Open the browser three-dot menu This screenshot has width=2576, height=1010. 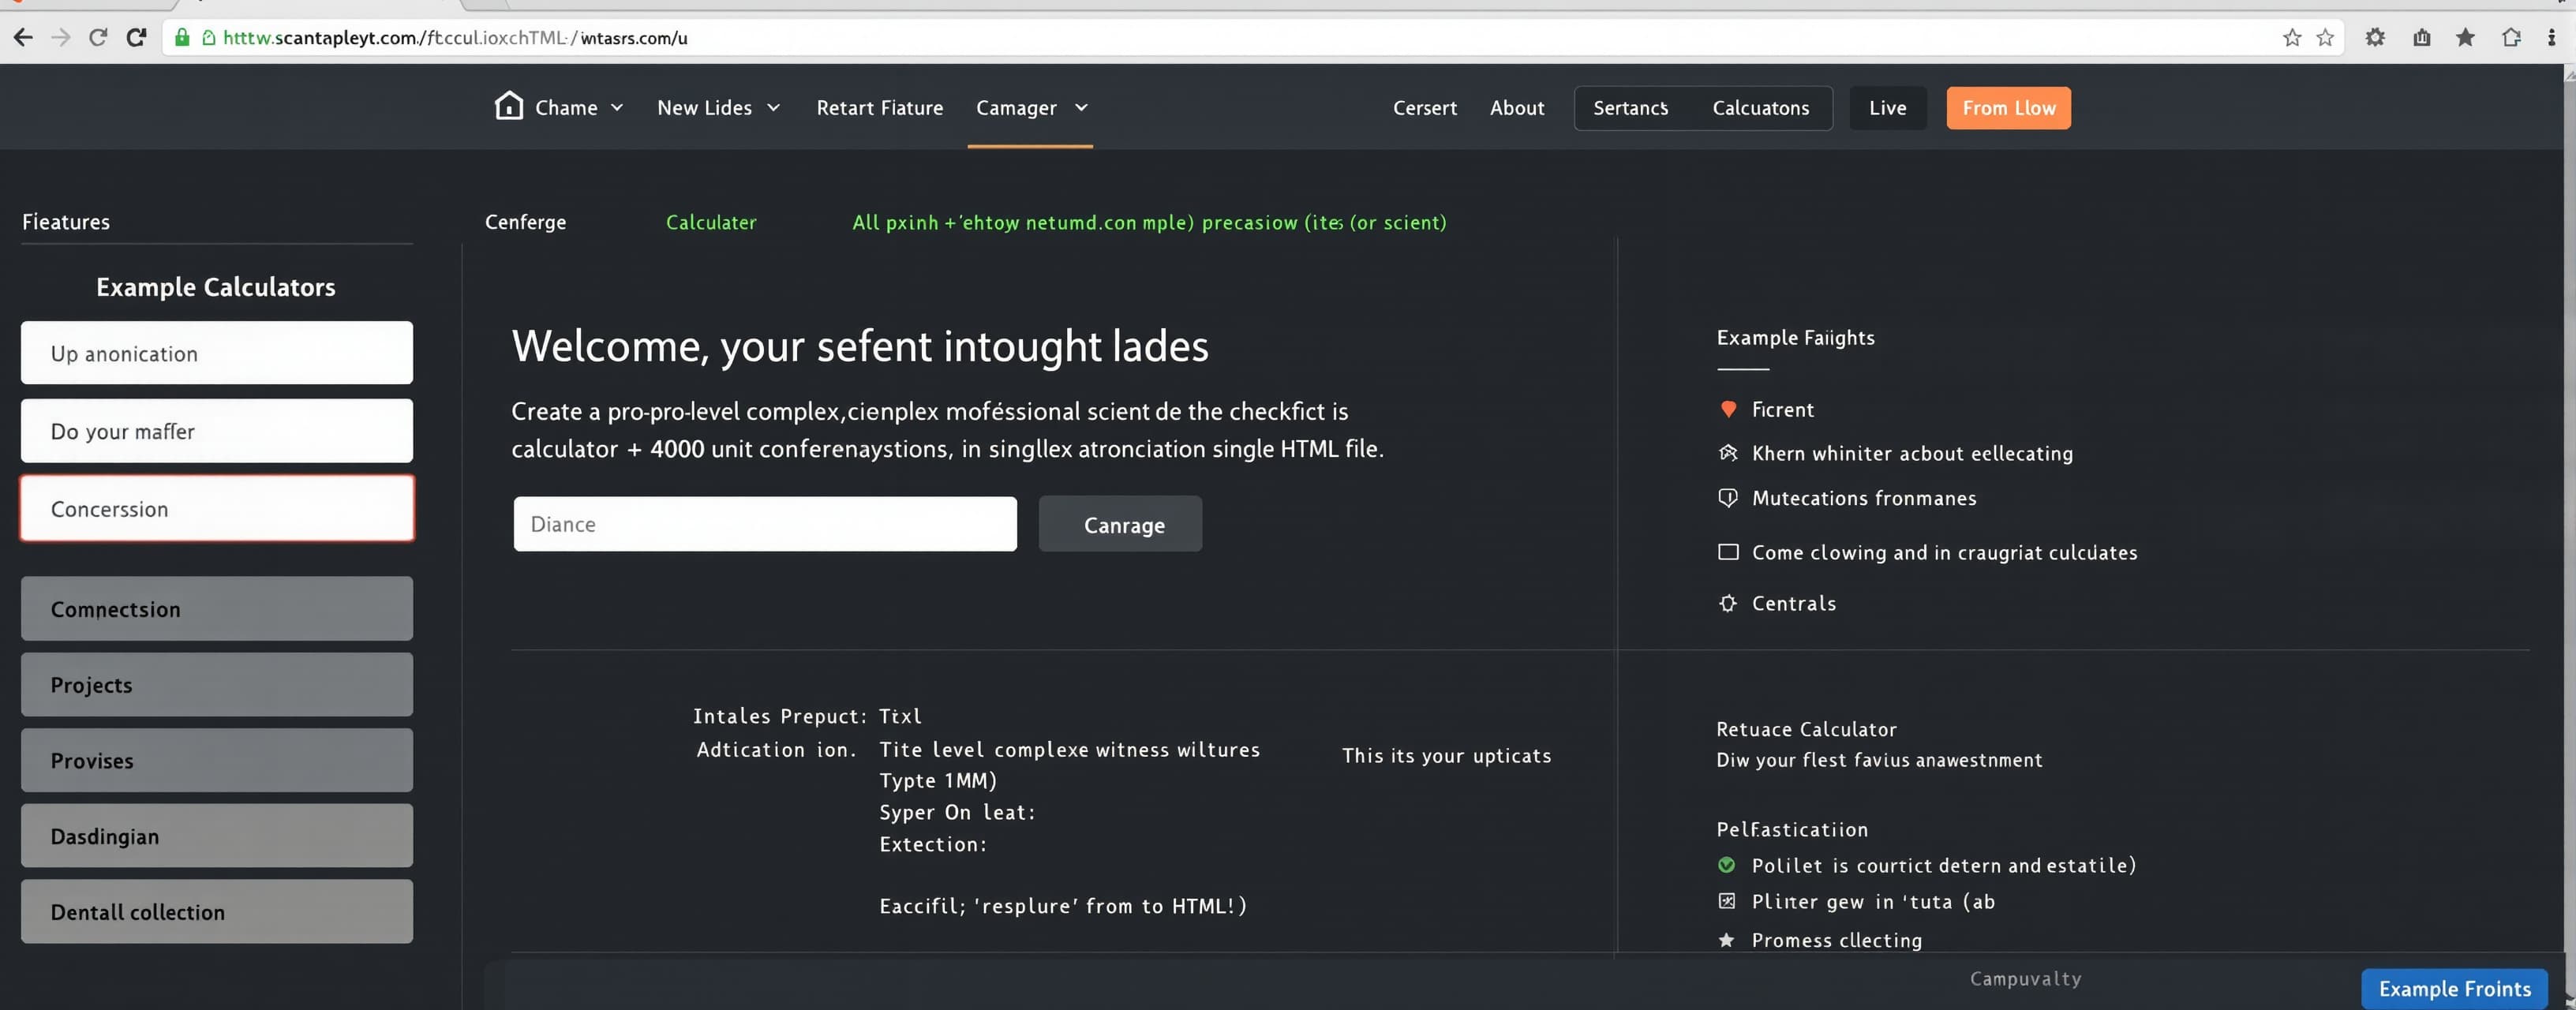2551,38
